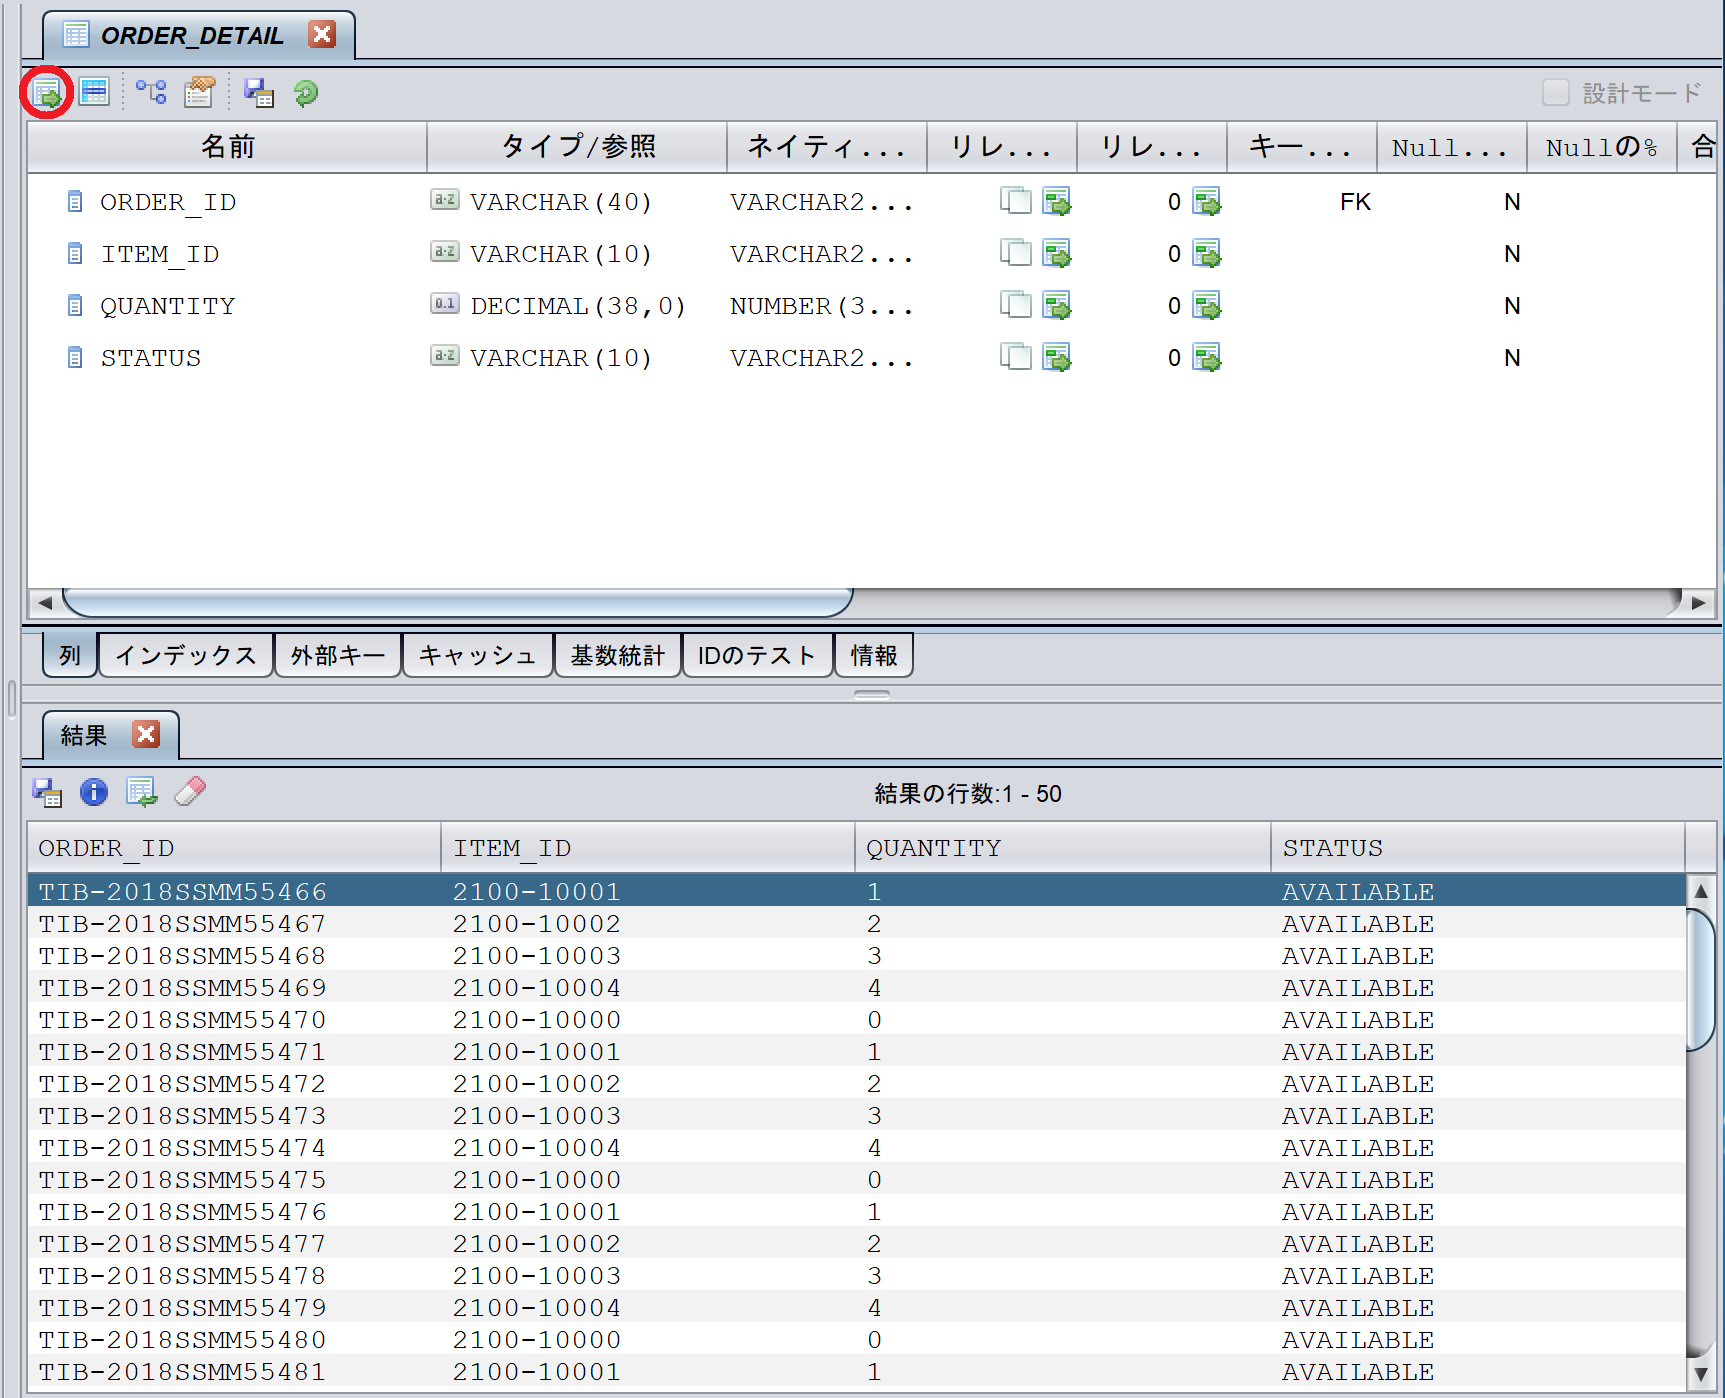
Task: Refresh ORDER_DETAIL with the green refresh icon
Action: (305, 93)
